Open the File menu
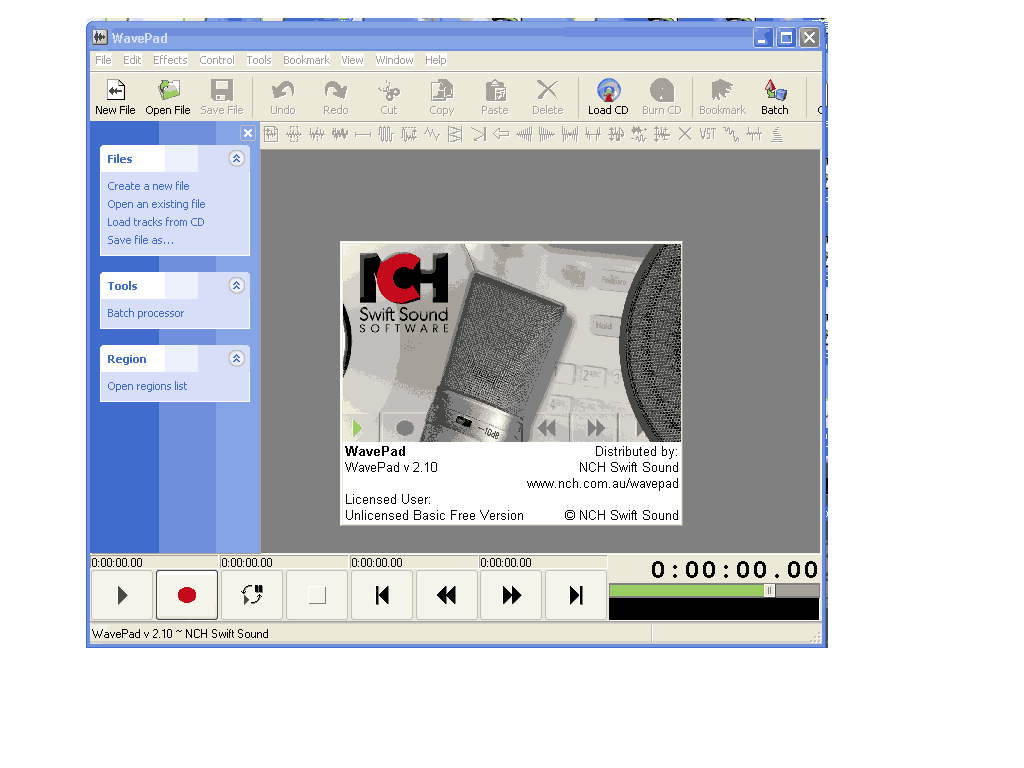Image resolution: width=1024 pixels, height=768 pixels. (x=103, y=60)
